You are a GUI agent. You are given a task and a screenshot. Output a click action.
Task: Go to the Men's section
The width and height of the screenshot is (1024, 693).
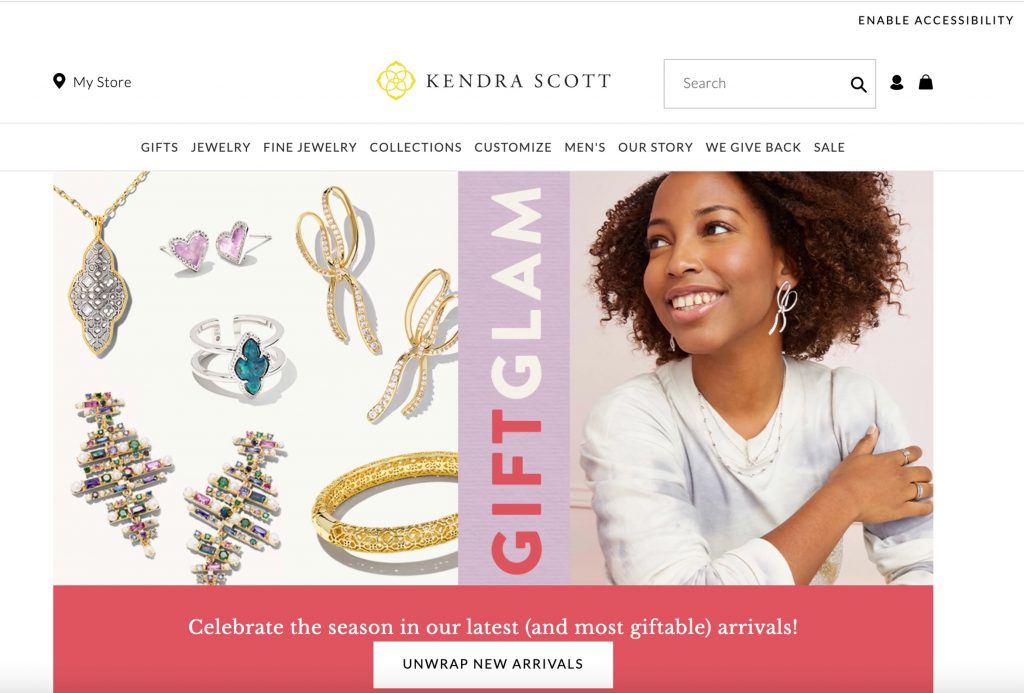click(584, 148)
